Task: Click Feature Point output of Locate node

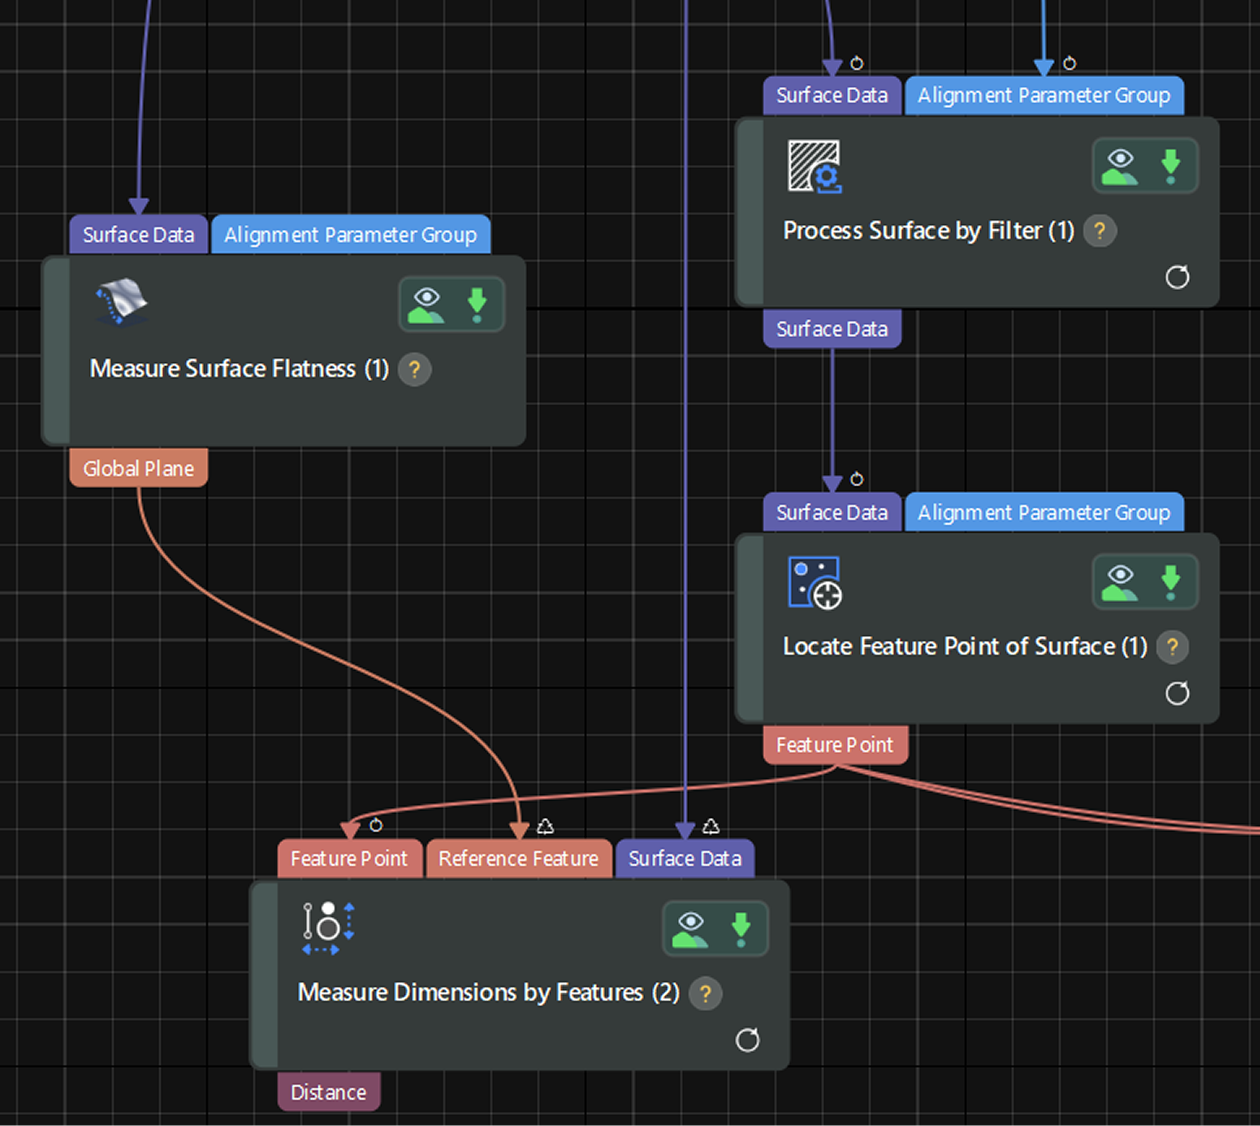Action: (x=834, y=745)
